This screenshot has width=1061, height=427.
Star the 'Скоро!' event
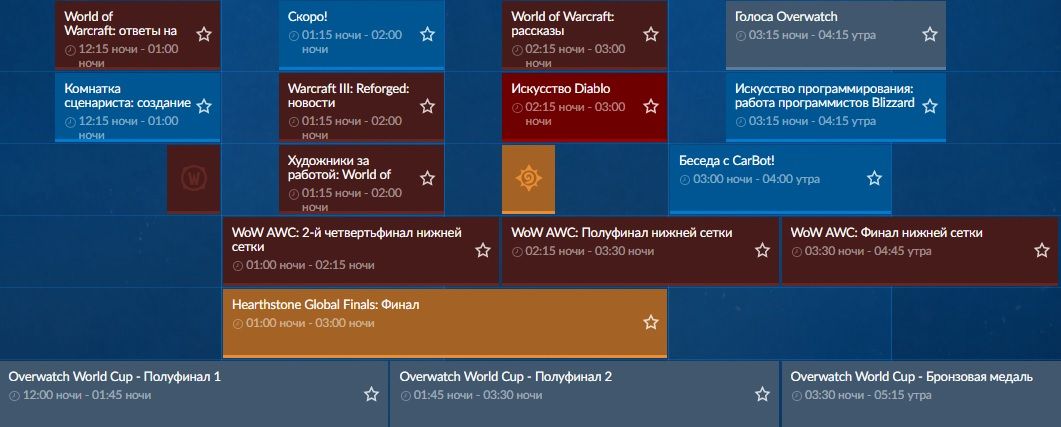tap(427, 35)
